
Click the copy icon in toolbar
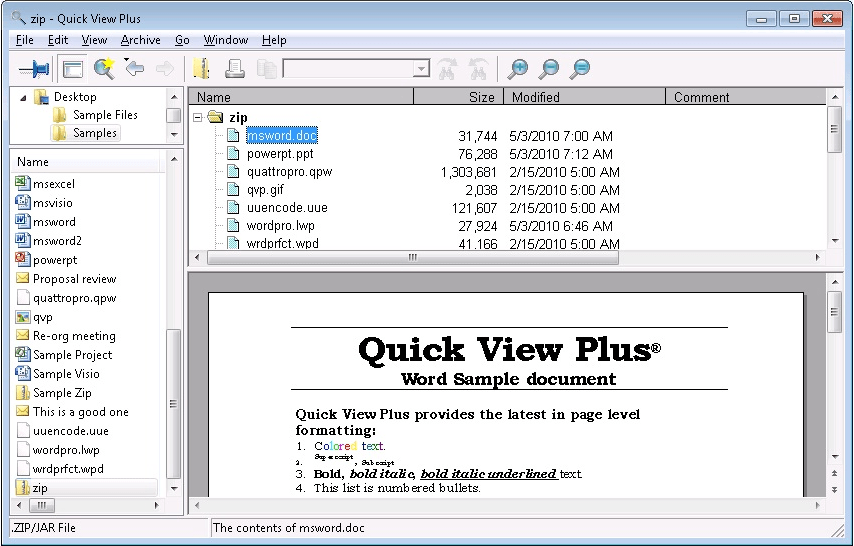pos(267,69)
